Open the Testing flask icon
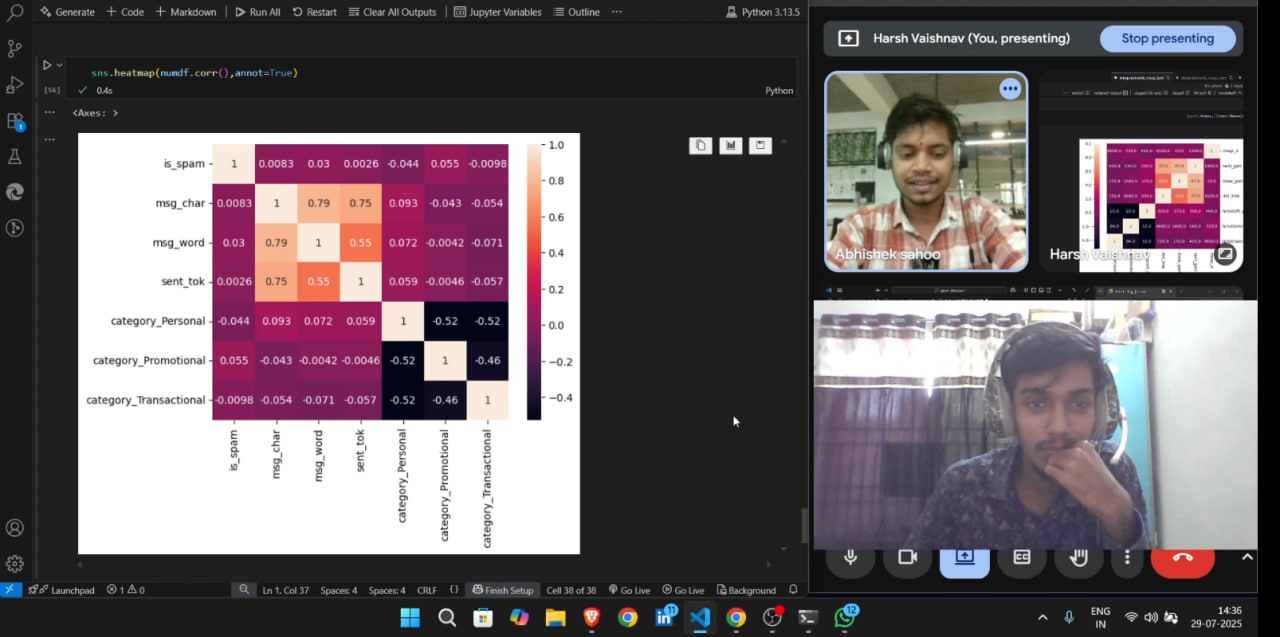This screenshot has height=637, width=1280. click(15, 156)
